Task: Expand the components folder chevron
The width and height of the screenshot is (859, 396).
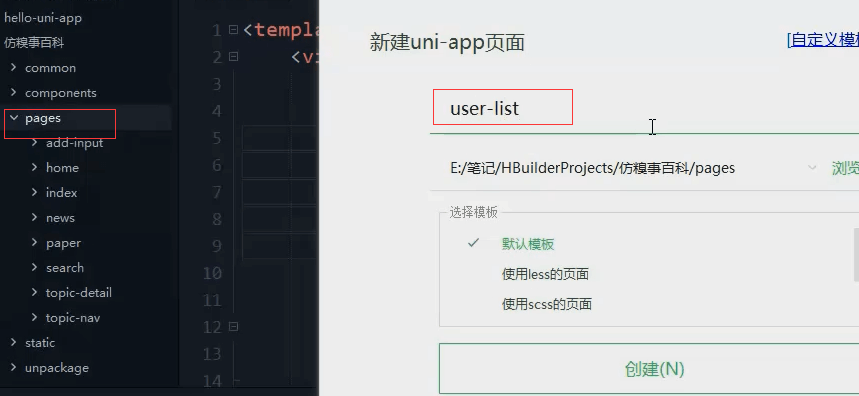Action: 14,93
